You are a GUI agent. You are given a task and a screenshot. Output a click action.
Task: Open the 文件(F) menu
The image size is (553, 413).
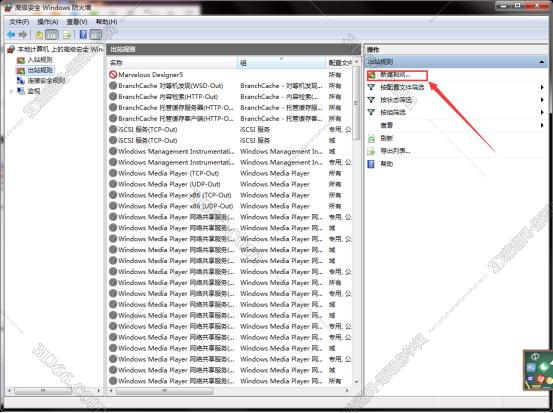tap(19, 22)
